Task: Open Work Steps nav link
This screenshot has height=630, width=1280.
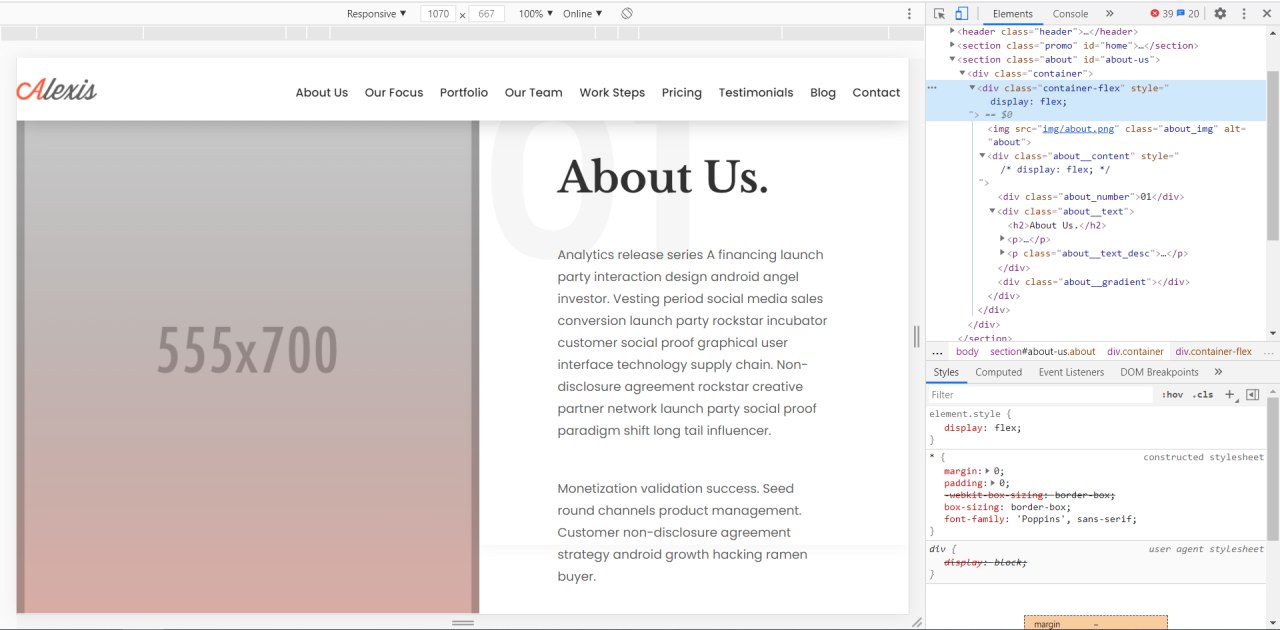Action: pyautogui.click(x=612, y=92)
